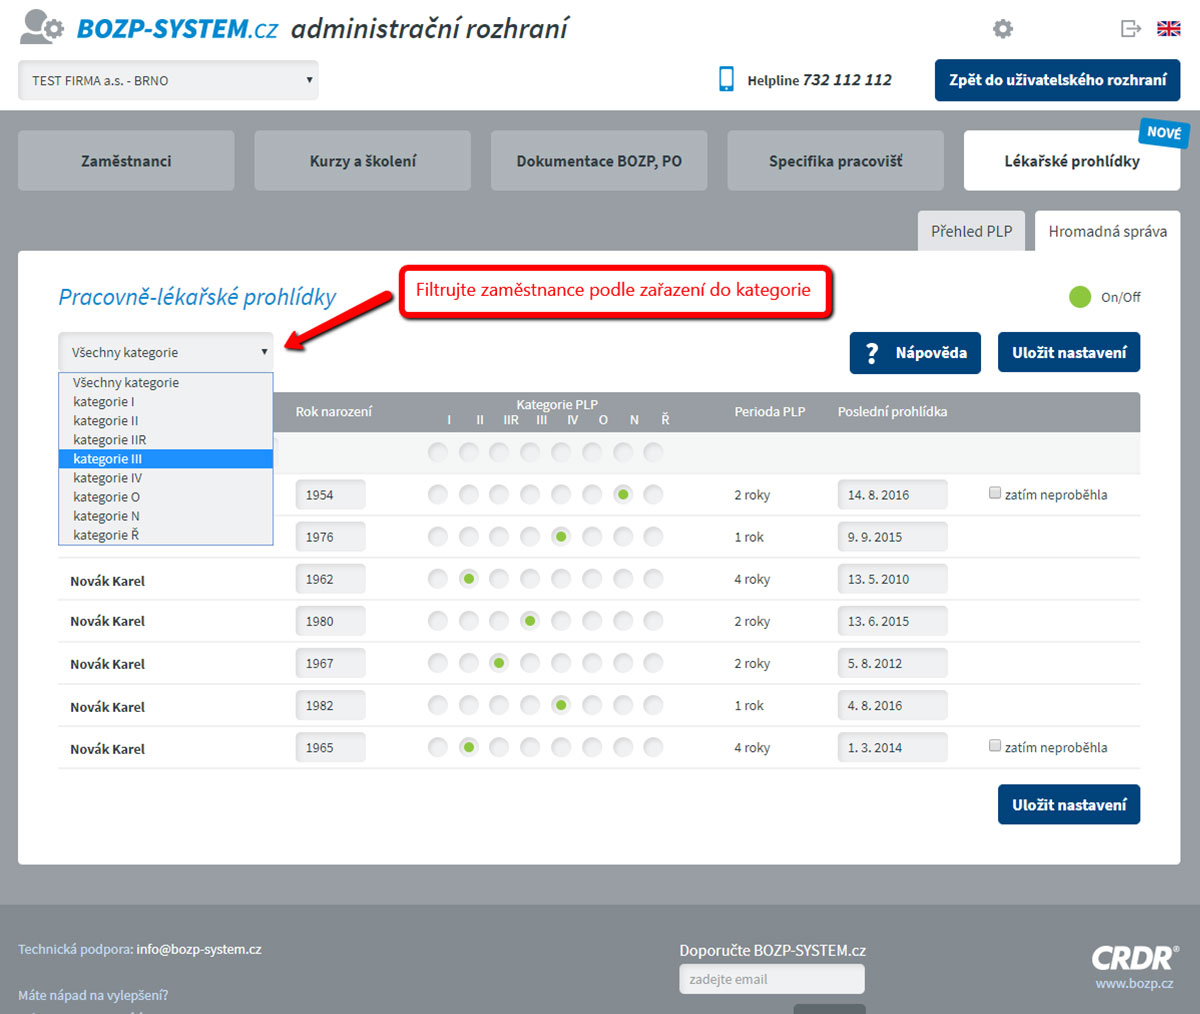Click the settings gear icon in header
Screen dimensions: 1200x1014
[x=1003, y=29]
